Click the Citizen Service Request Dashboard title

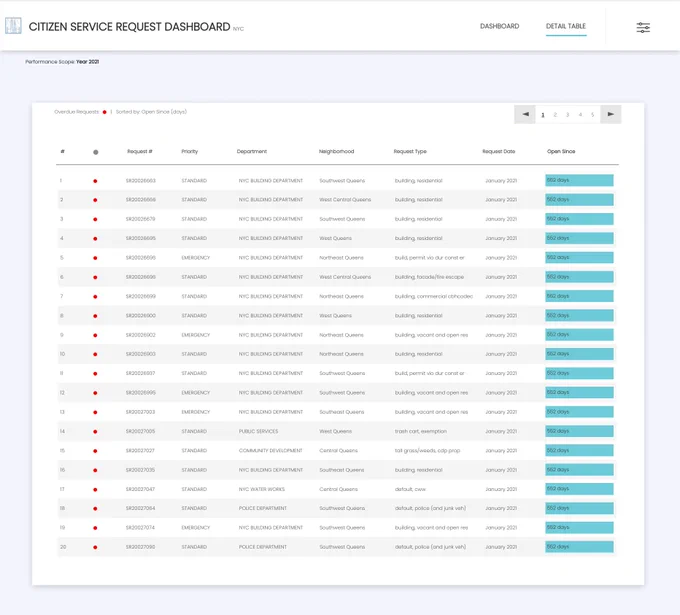click(x=129, y=27)
